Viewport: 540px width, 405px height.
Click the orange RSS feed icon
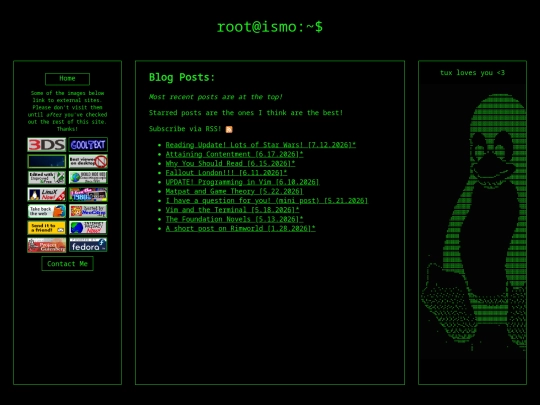[x=229, y=129]
